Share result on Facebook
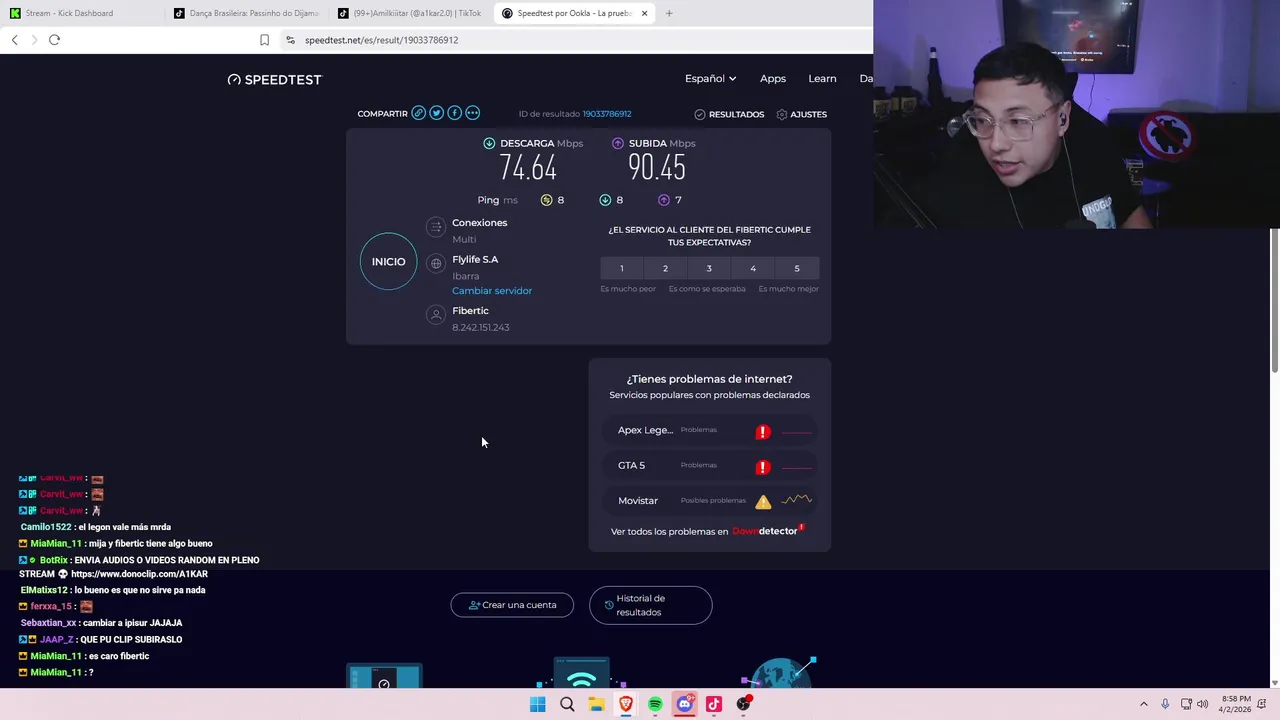This screenshot has height=720, width=1280. (454, 113)
